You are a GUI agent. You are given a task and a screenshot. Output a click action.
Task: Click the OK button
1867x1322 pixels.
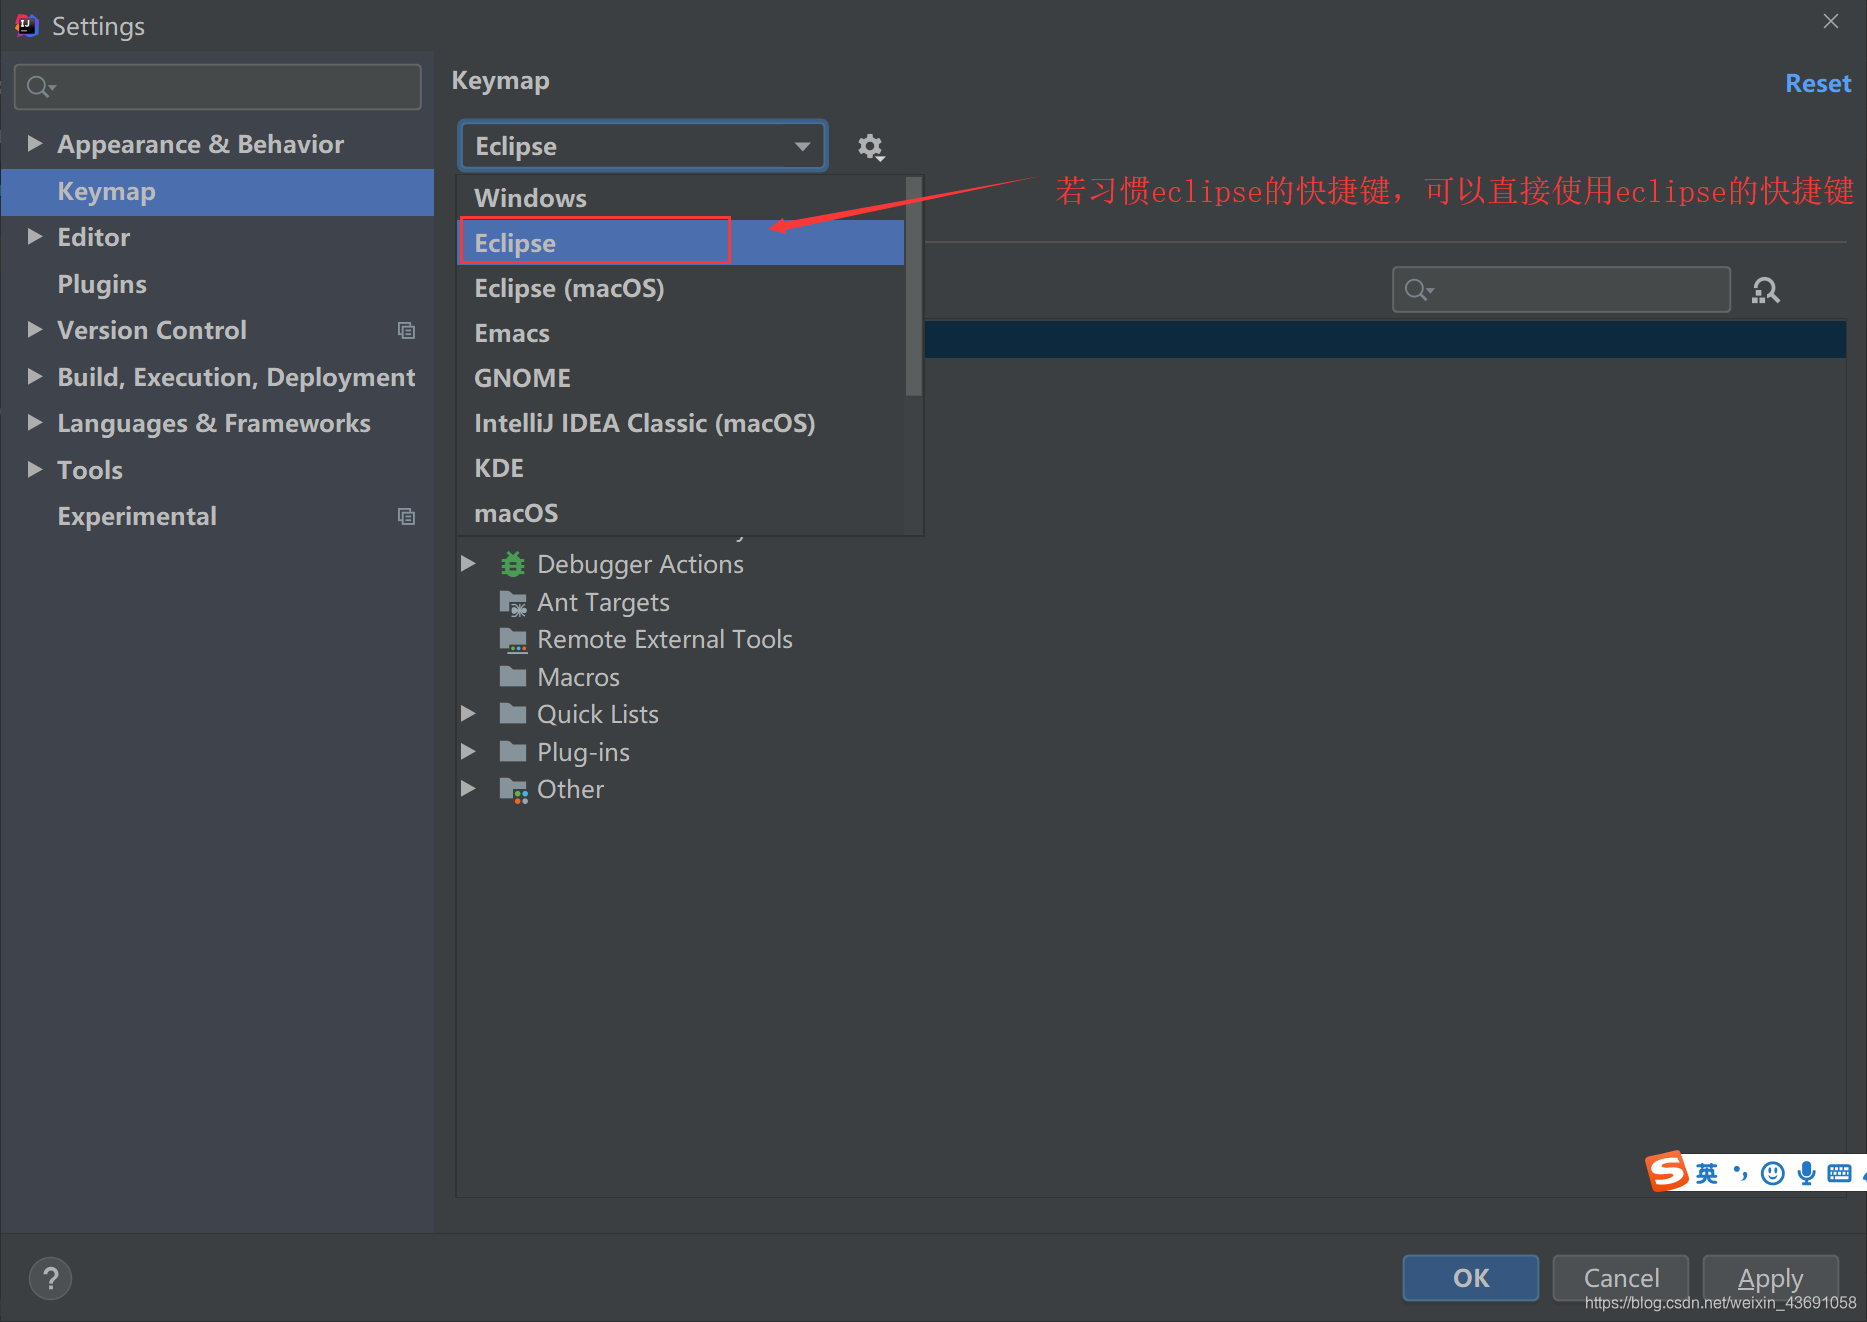click(1471, 1278)
